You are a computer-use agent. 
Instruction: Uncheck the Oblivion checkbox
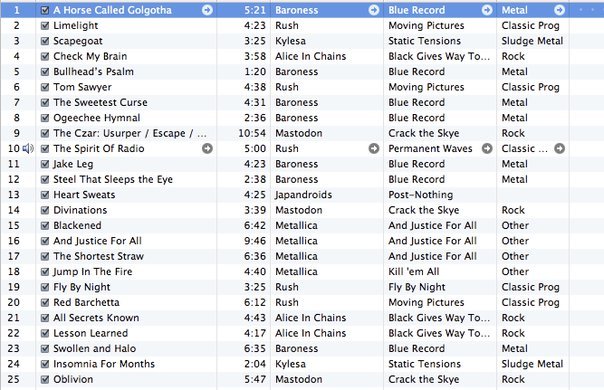(45, 379)
